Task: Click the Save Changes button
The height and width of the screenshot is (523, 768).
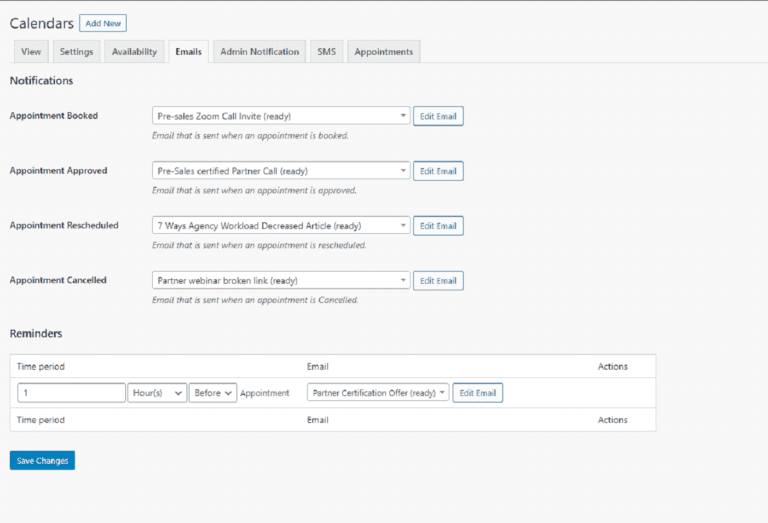Action: 42,460
